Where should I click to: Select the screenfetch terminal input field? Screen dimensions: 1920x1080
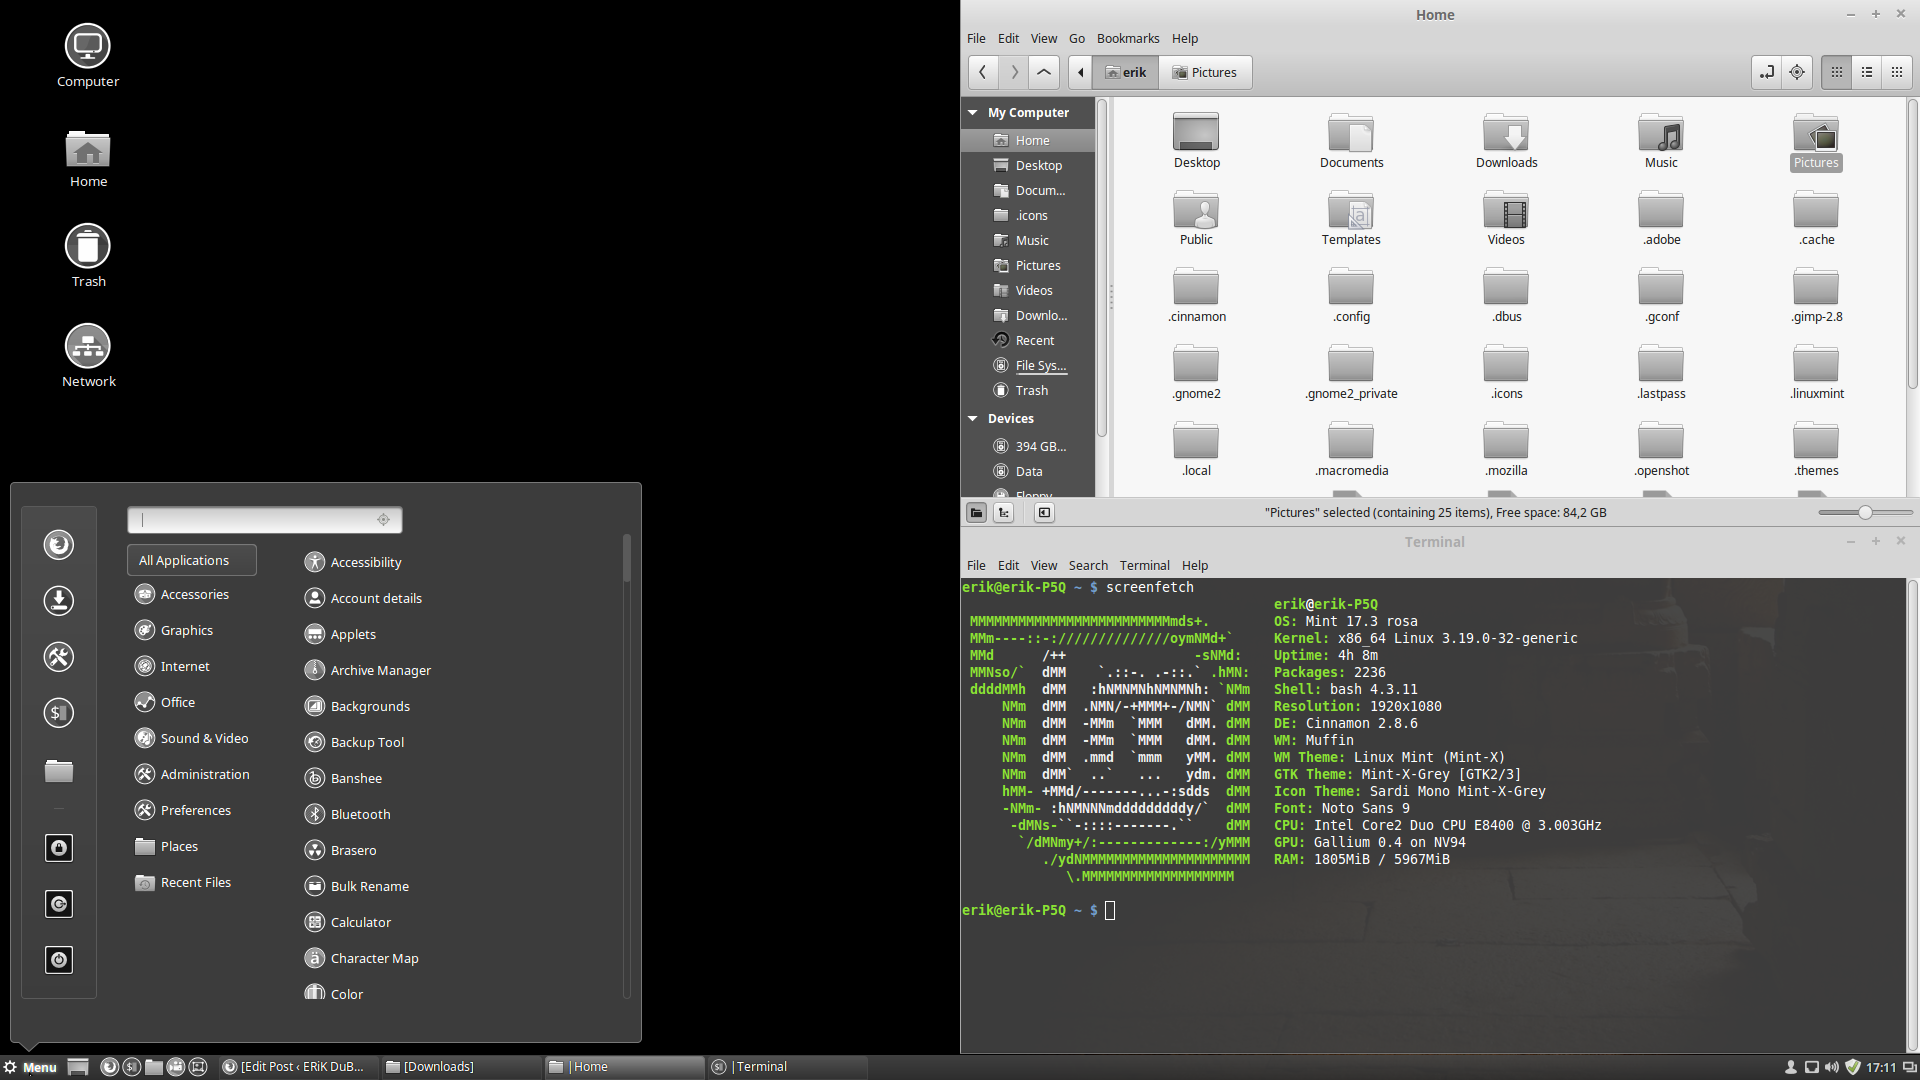pyautogui.click(x=1113, y=910)
